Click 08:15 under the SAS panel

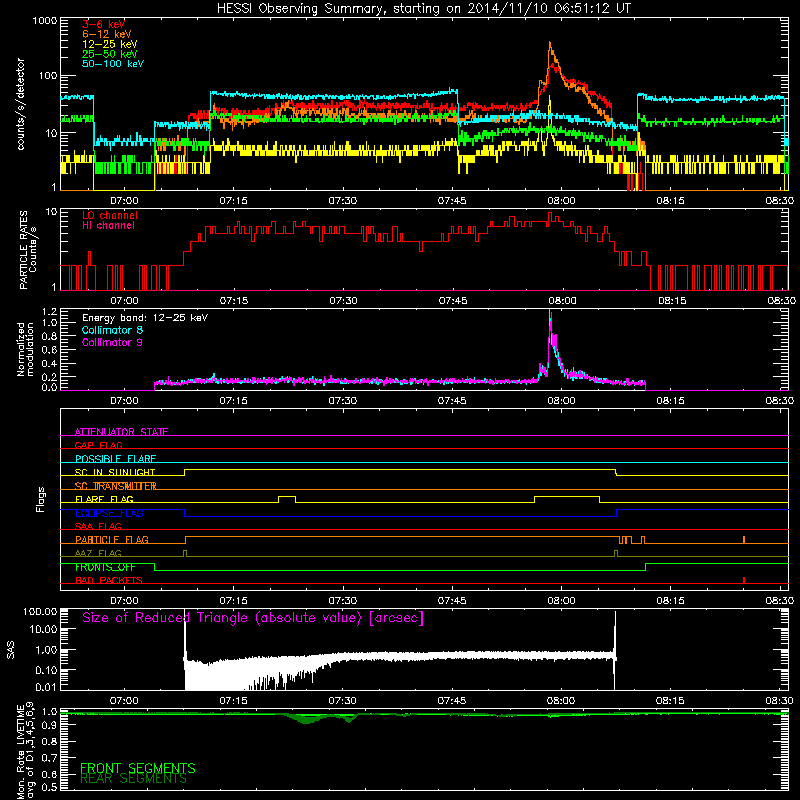click(x=670, y=701)
